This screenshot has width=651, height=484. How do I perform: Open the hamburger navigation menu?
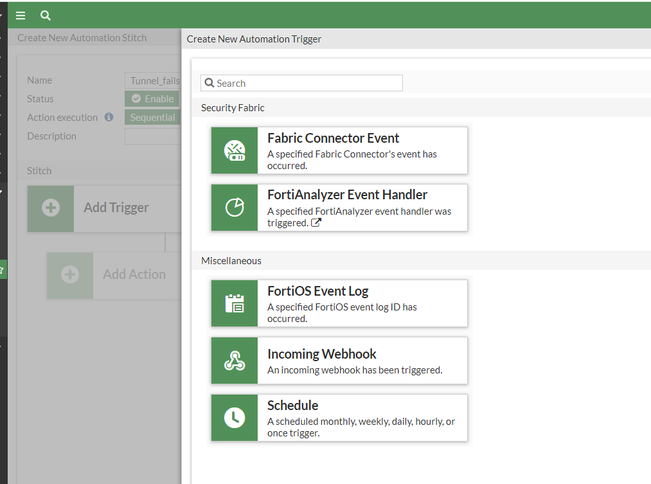click(x=21, y=15)
